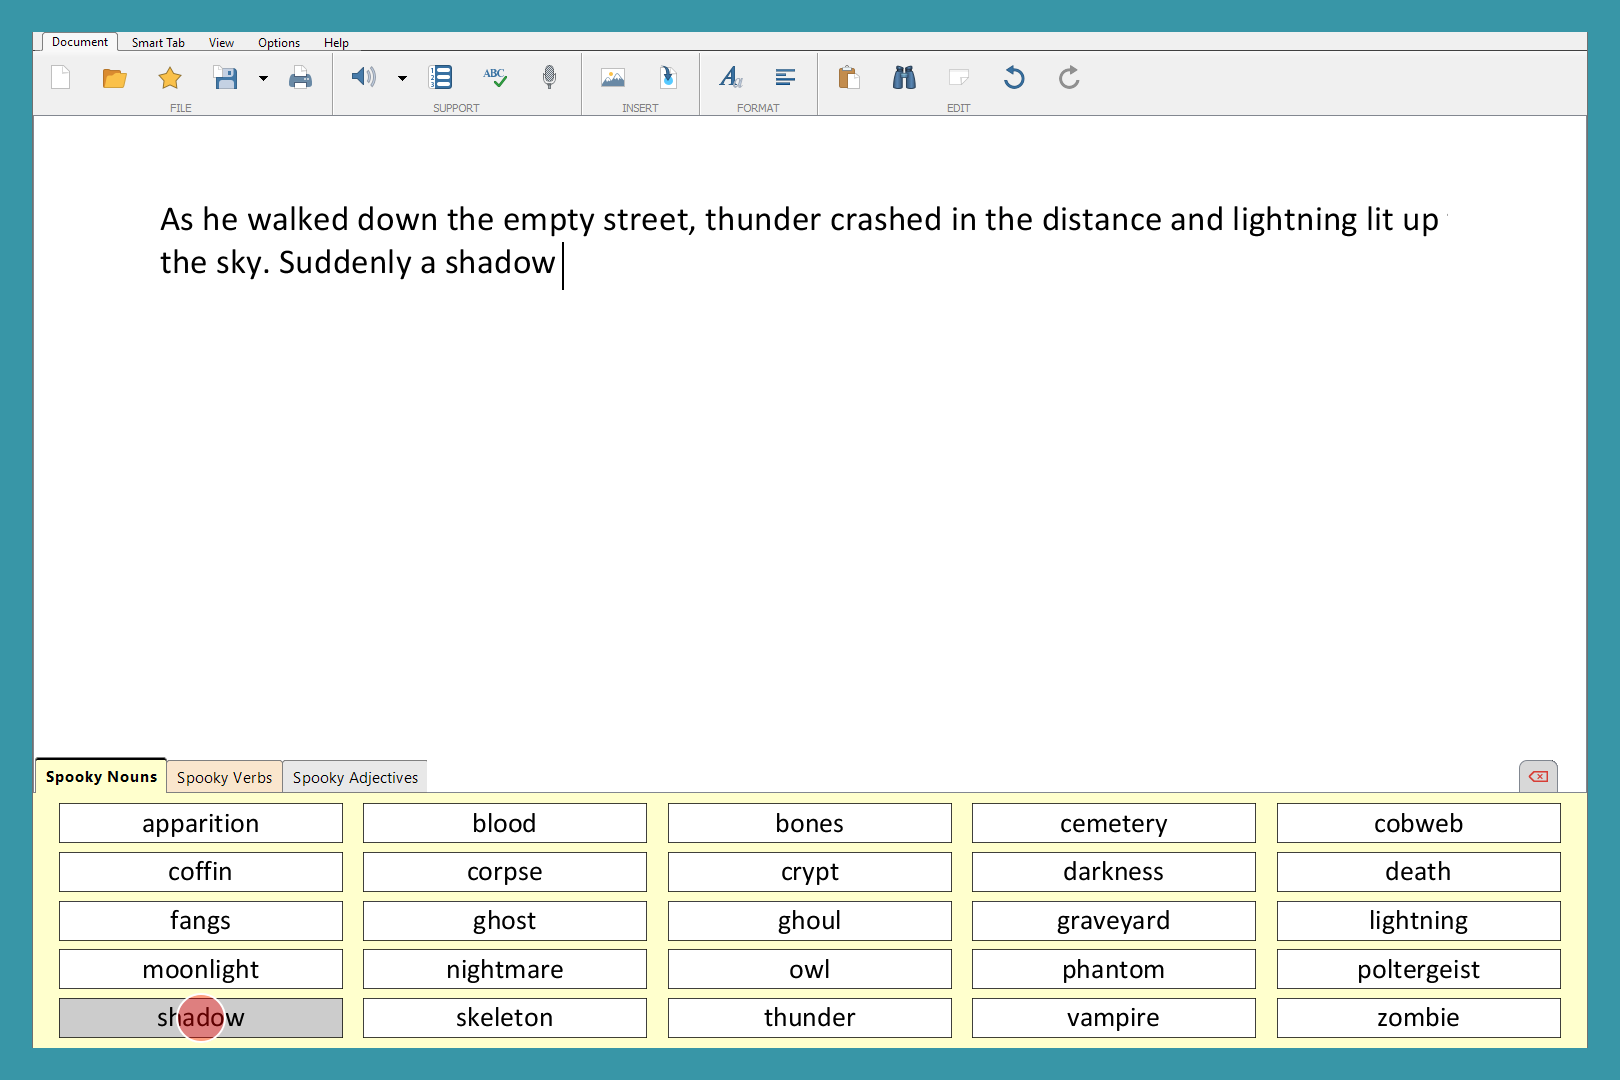Click the shadow word button
The image size is (1620, 1080).
(201, 1018)
